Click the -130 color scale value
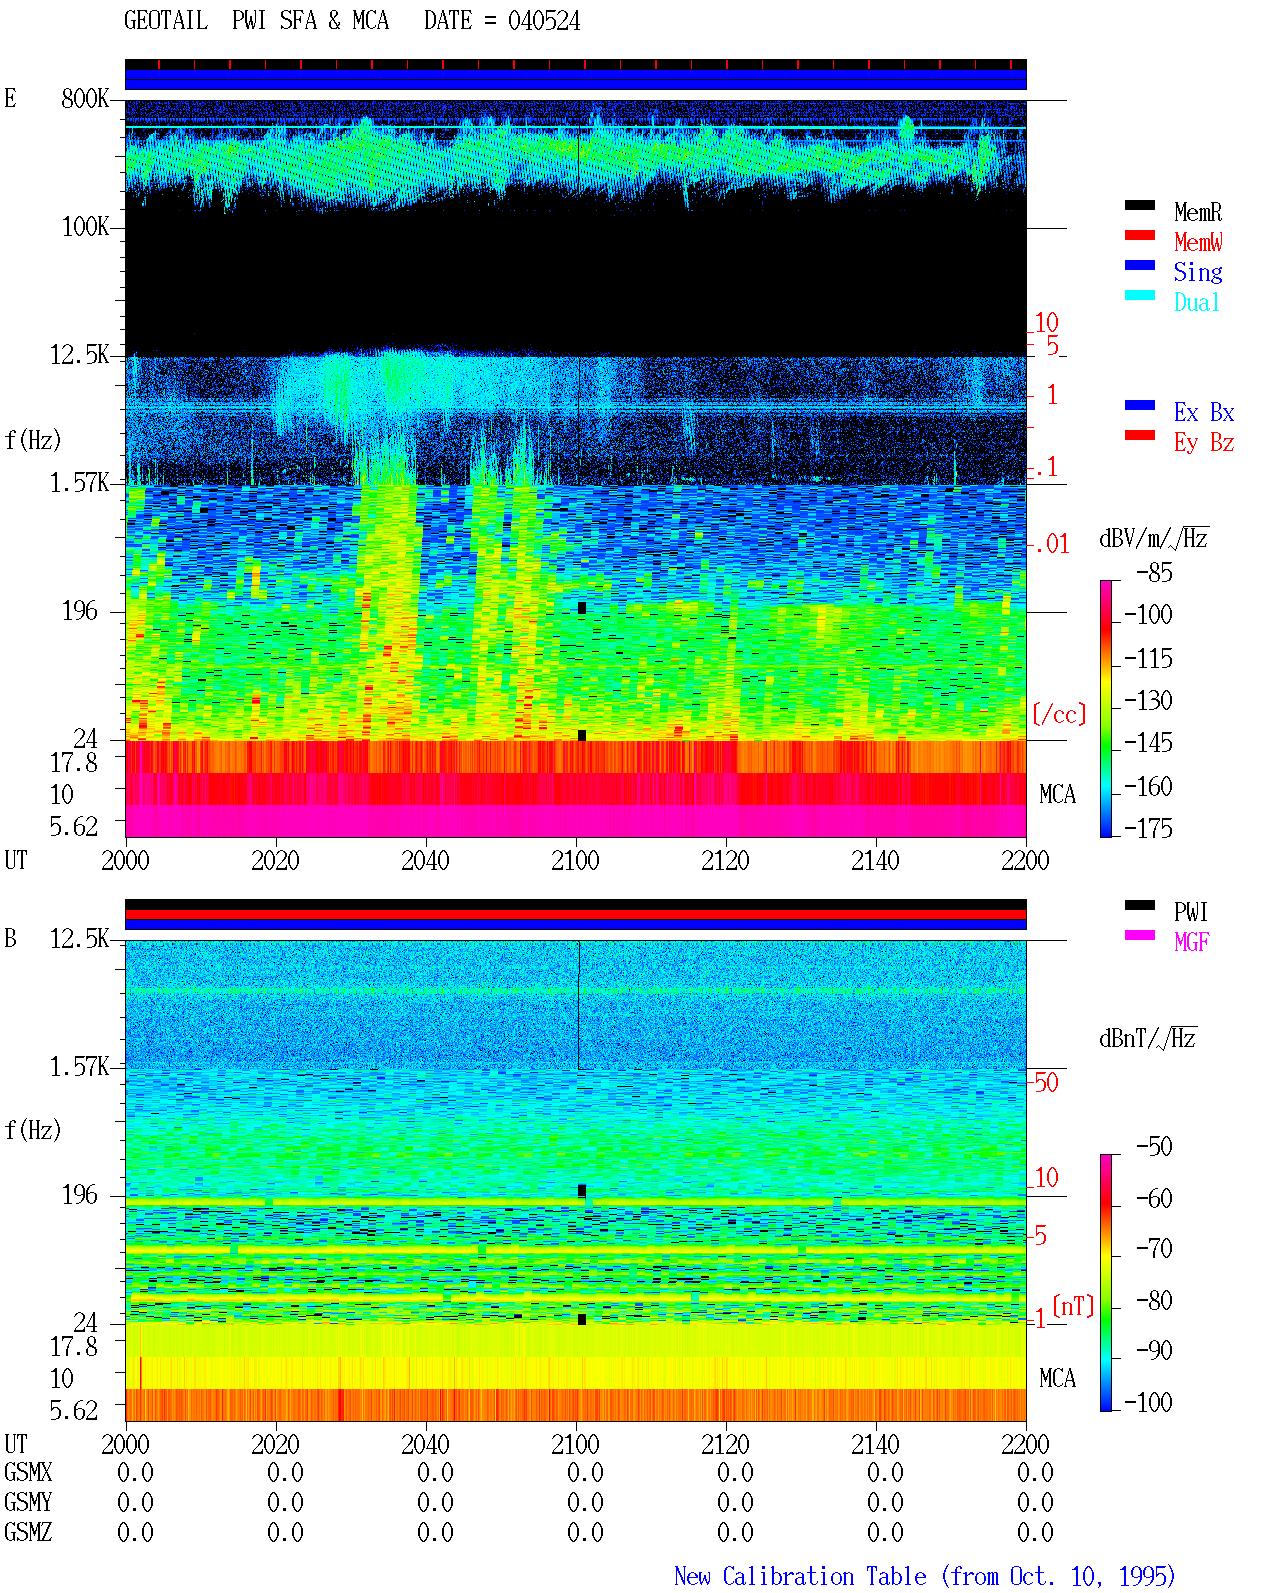The image size is (1280, 1593). [x=1148, y=701]
